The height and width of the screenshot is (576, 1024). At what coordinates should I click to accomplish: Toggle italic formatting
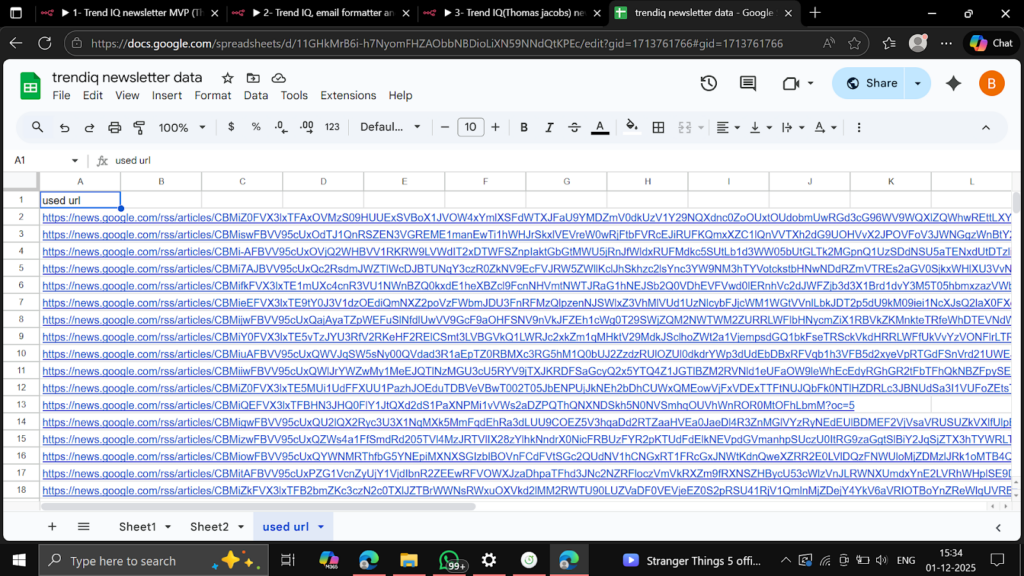[x=549, y=127]
